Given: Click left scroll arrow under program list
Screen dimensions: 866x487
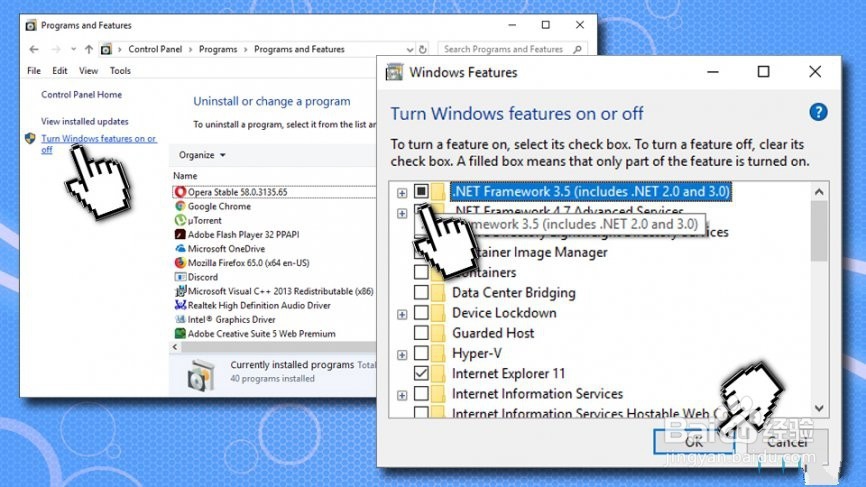Looking at the screenshot, I should click(x=175, y=347).
